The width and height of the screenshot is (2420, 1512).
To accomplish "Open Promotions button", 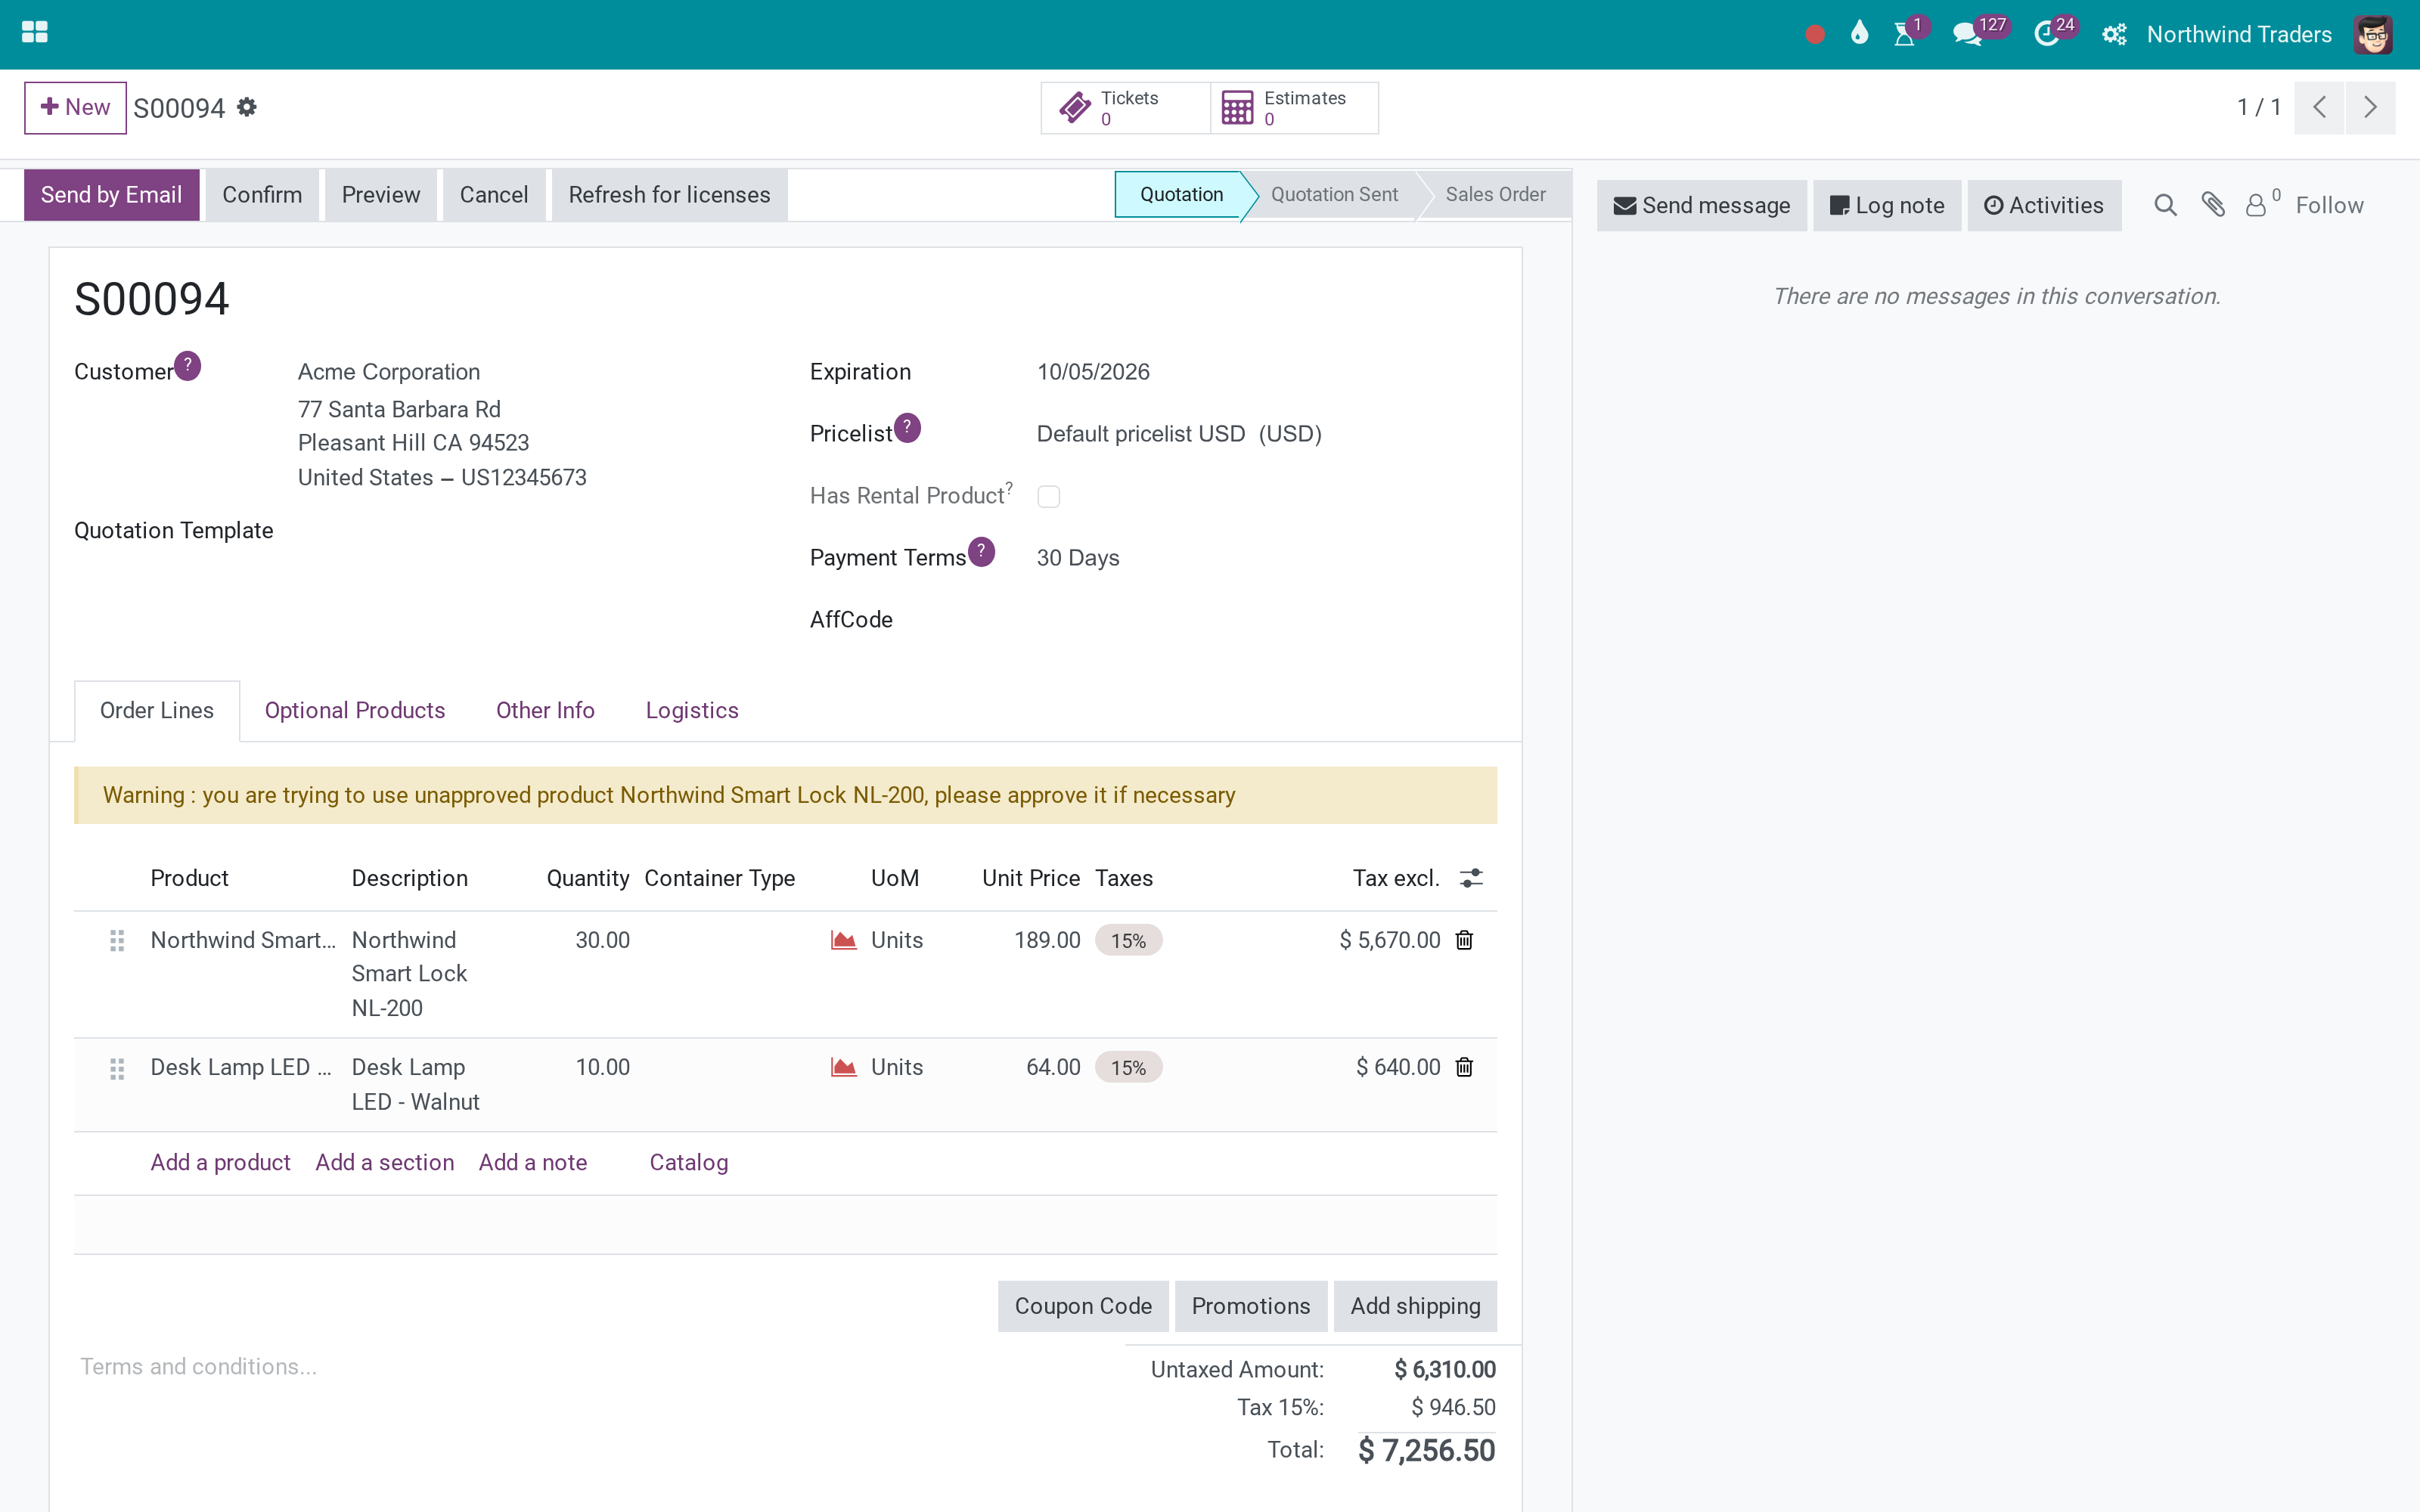I will 1251,1306.
